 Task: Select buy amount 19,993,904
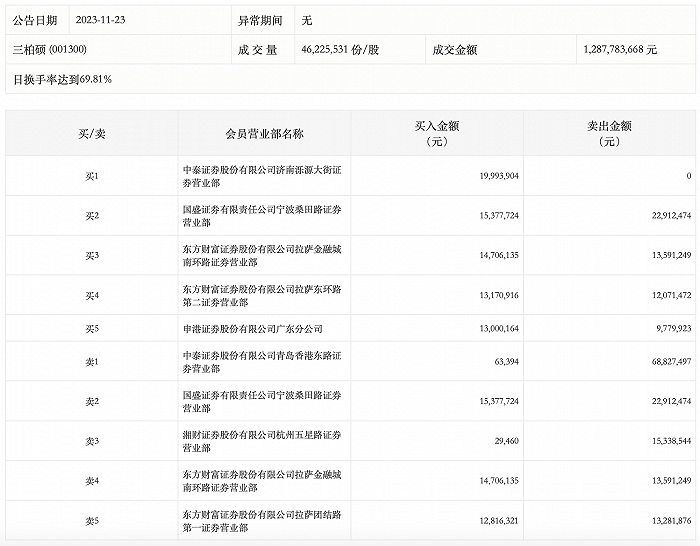tap(499, 176)
